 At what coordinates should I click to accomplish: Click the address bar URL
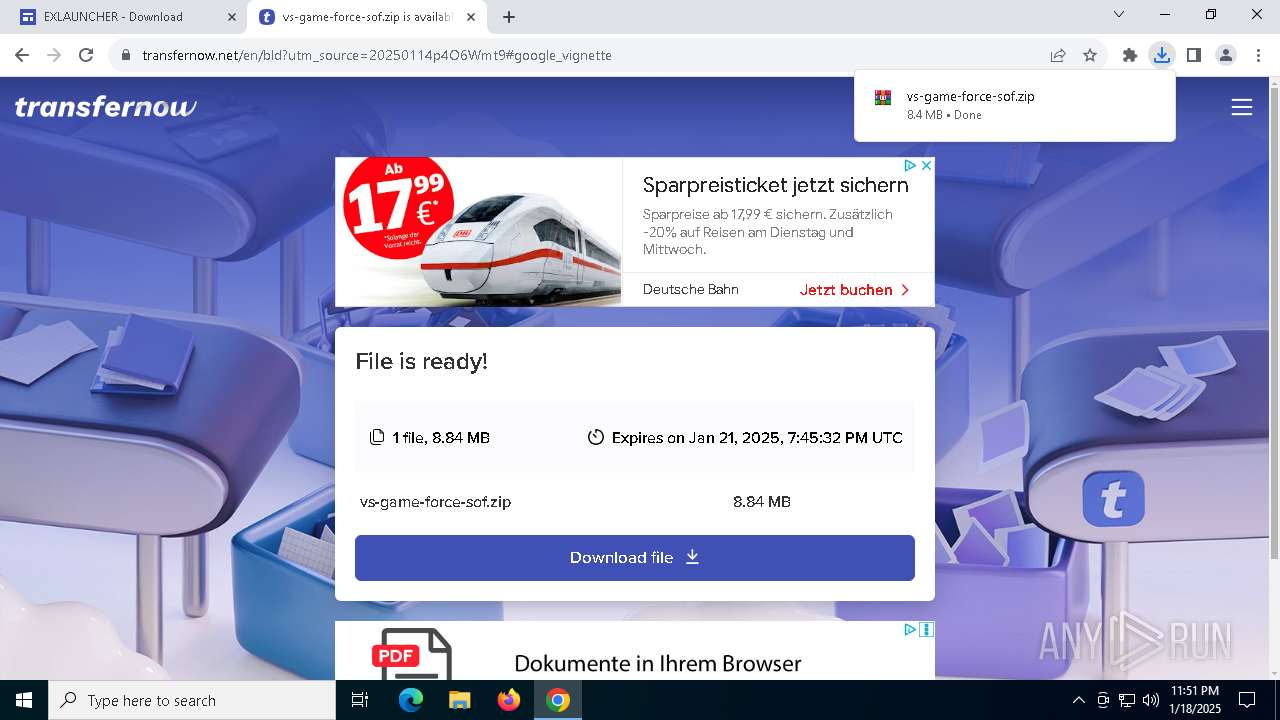coord(377,55)
